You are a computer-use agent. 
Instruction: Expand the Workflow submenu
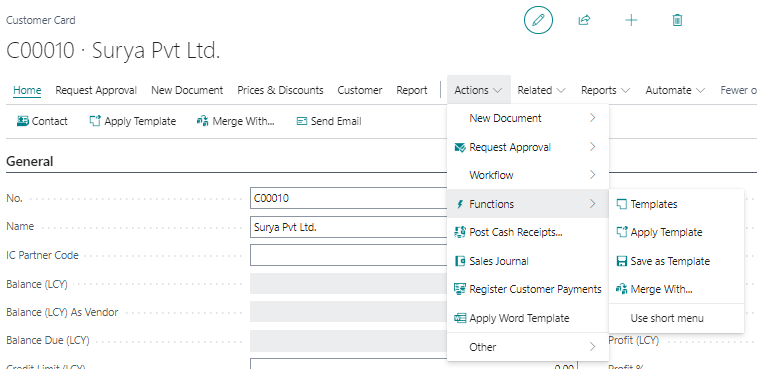(x=528, y=175)
